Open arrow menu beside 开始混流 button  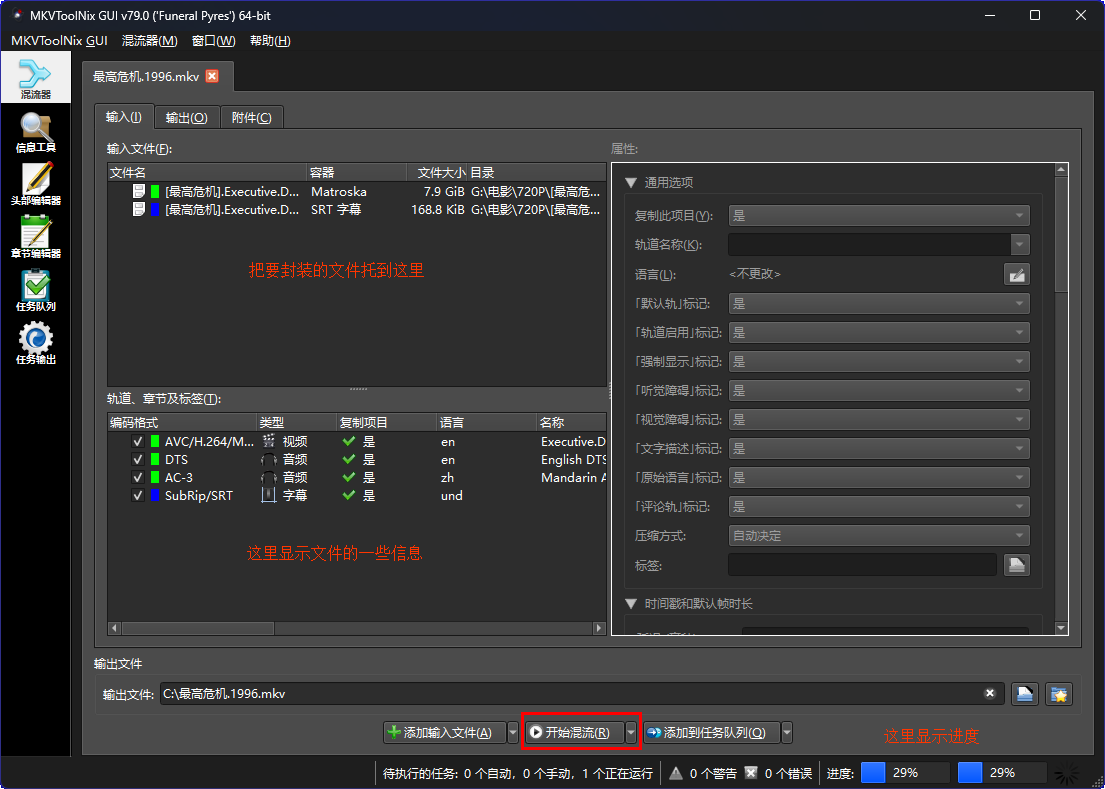click(x=631, y=733)
